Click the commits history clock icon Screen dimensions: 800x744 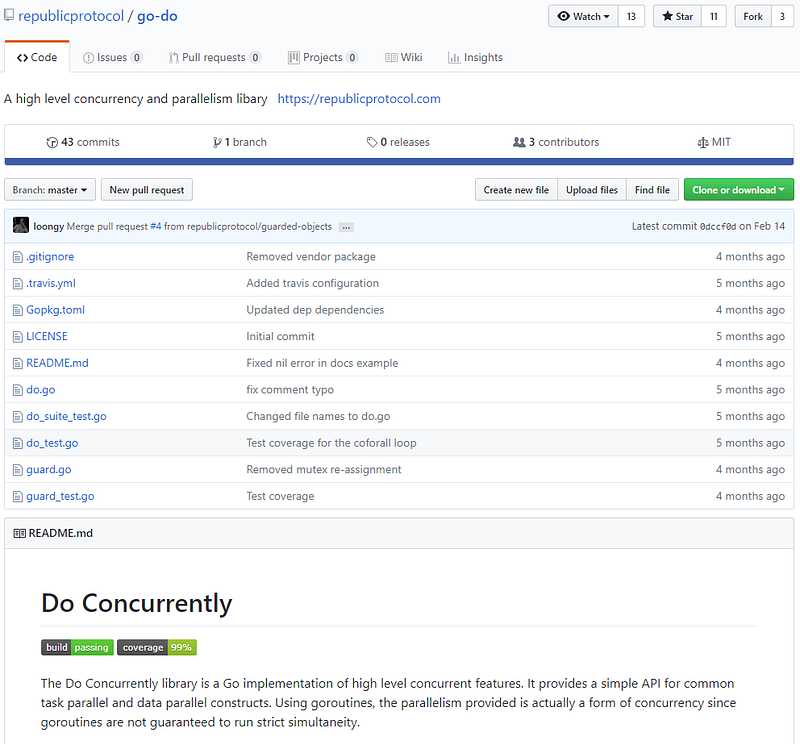coord(52,142)
